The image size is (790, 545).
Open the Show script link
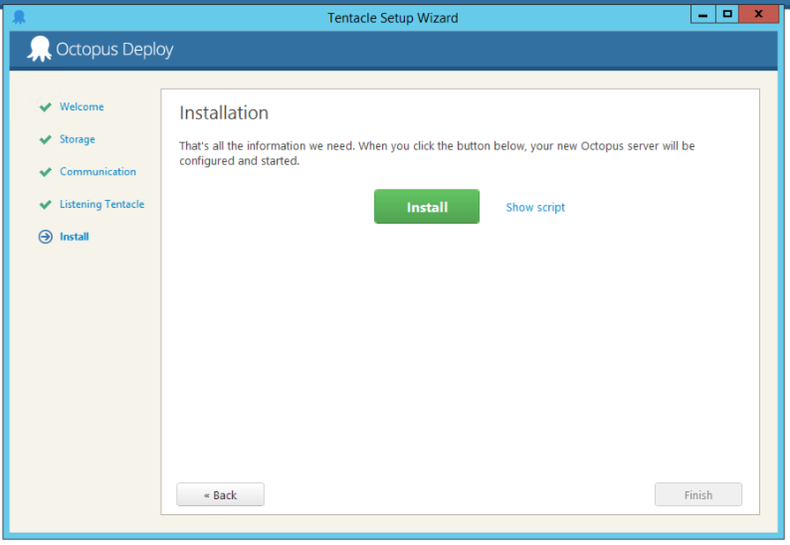click(535, 207)
